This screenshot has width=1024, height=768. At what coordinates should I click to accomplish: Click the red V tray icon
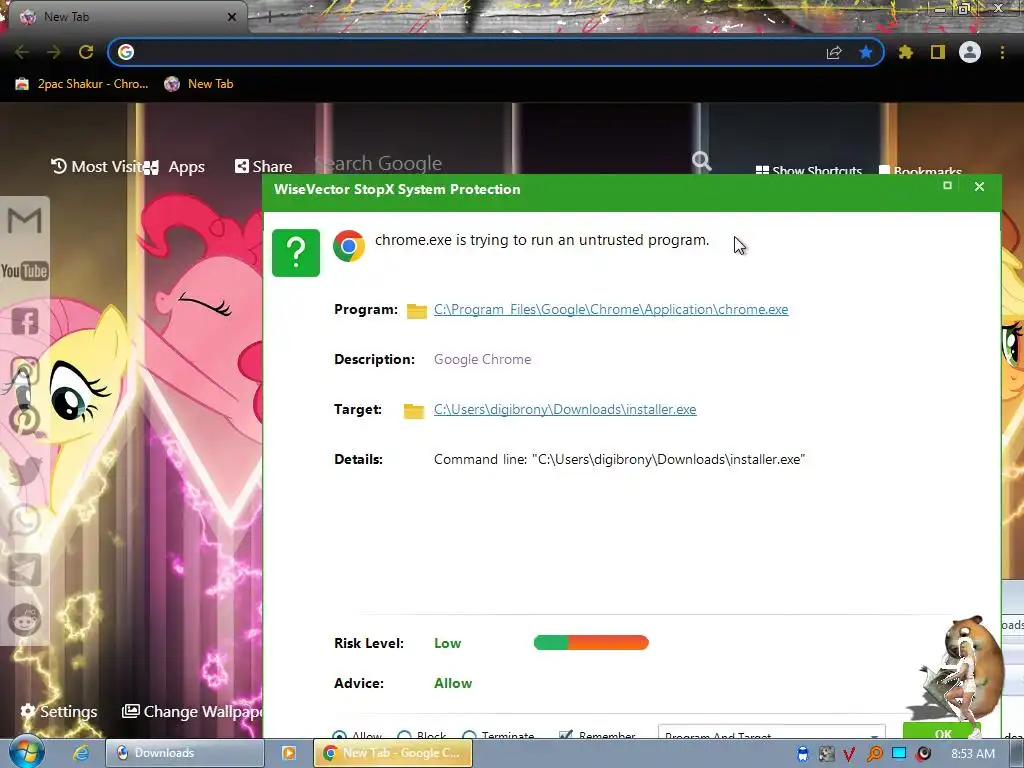coord(850,754)
